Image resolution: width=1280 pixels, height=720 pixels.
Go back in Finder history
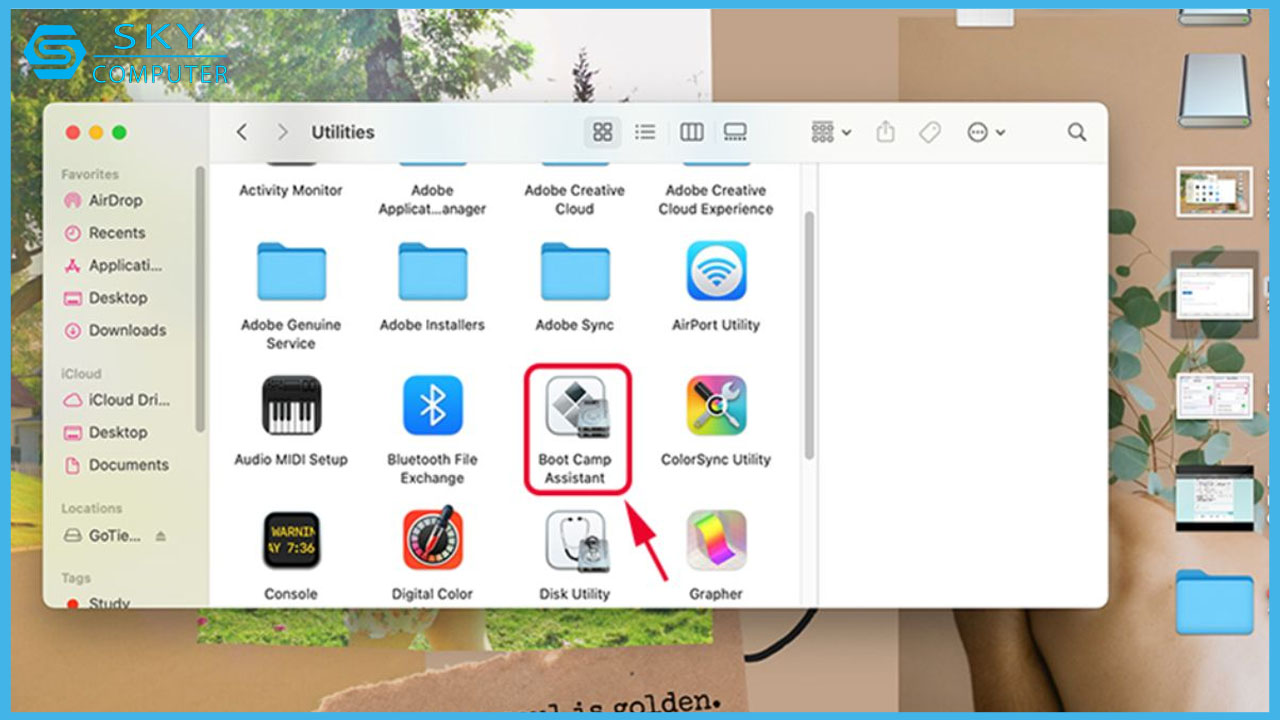(x=241, y=132)
